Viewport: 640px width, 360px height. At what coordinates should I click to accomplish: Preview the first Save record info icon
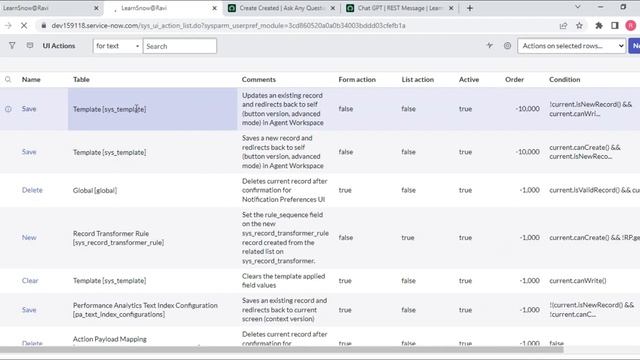click(8, 109)
